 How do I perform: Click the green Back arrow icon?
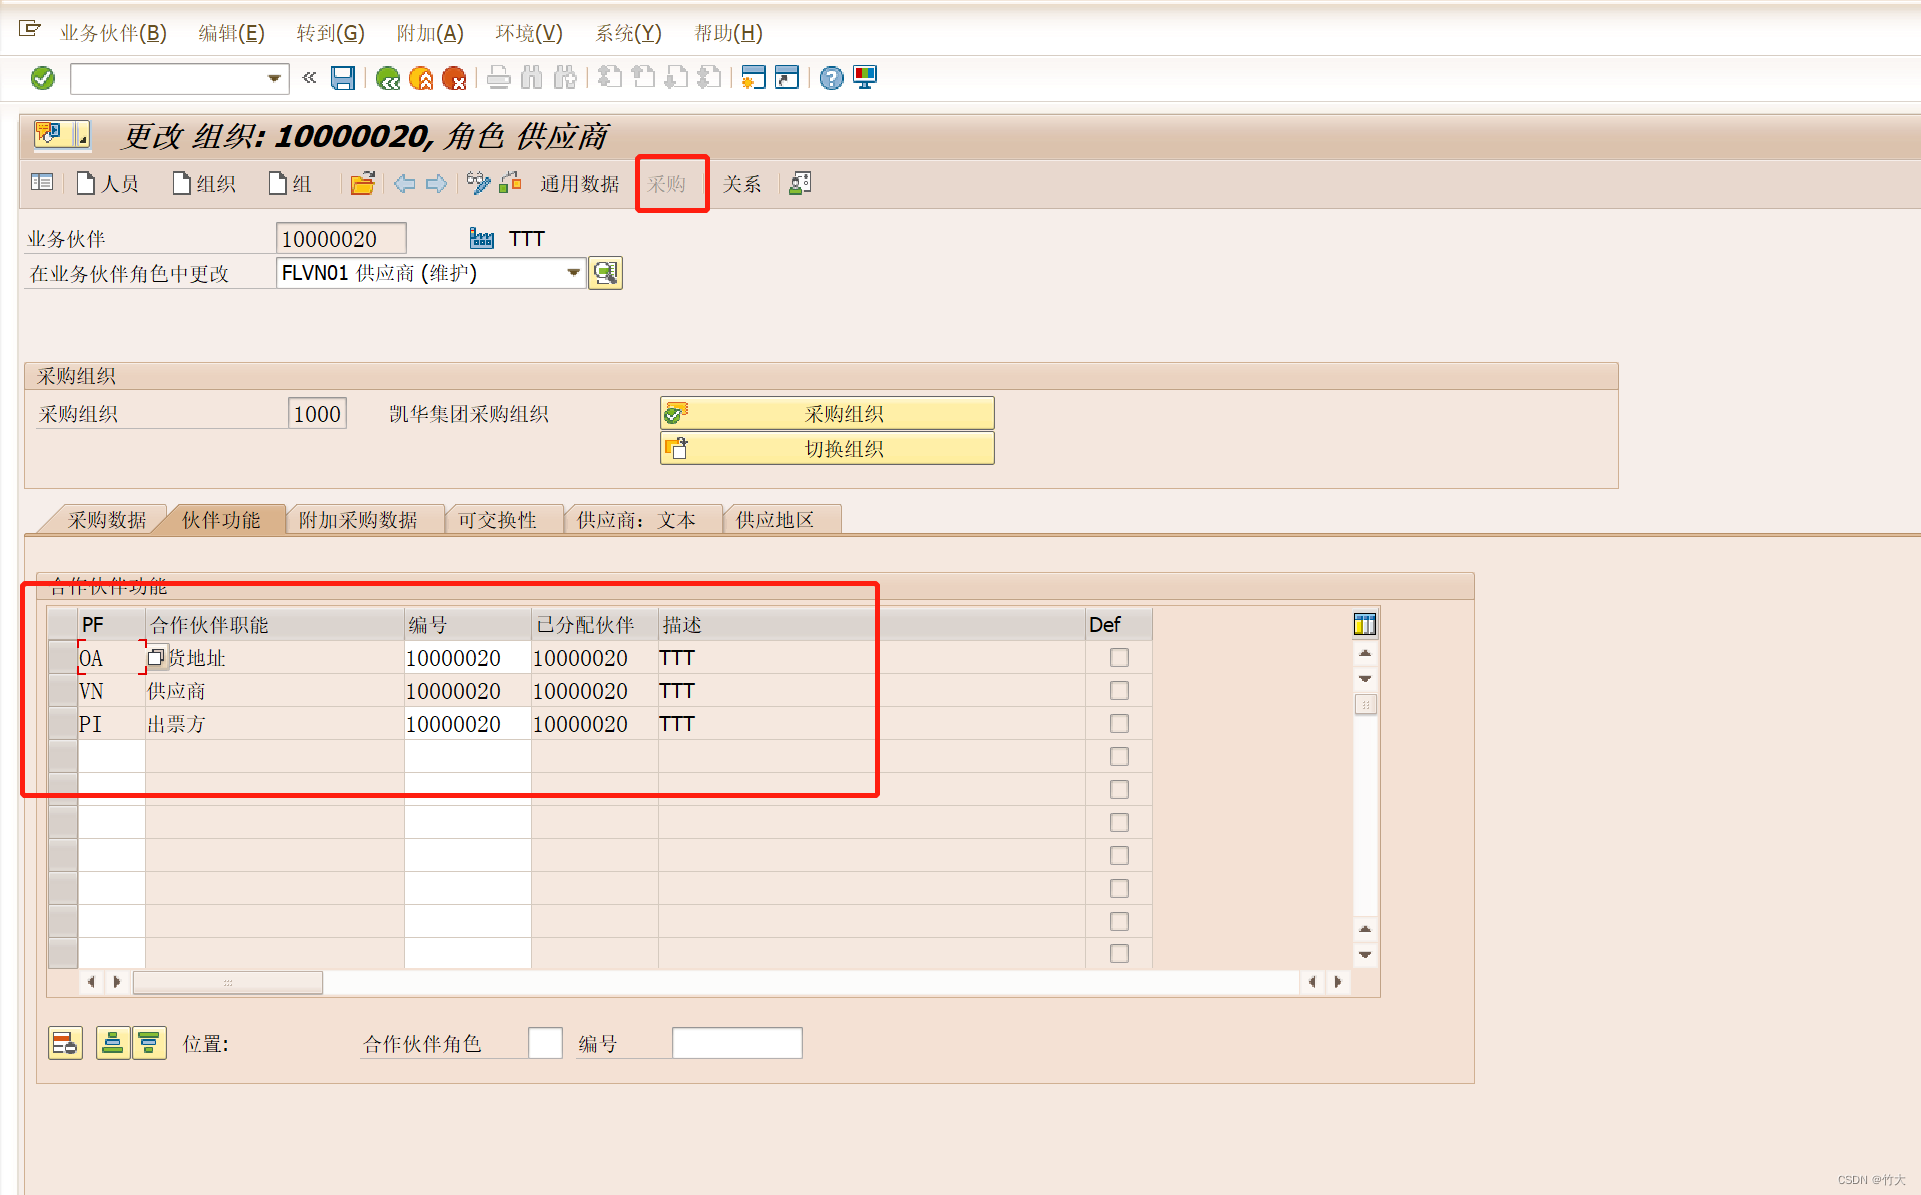coord(388,78)
